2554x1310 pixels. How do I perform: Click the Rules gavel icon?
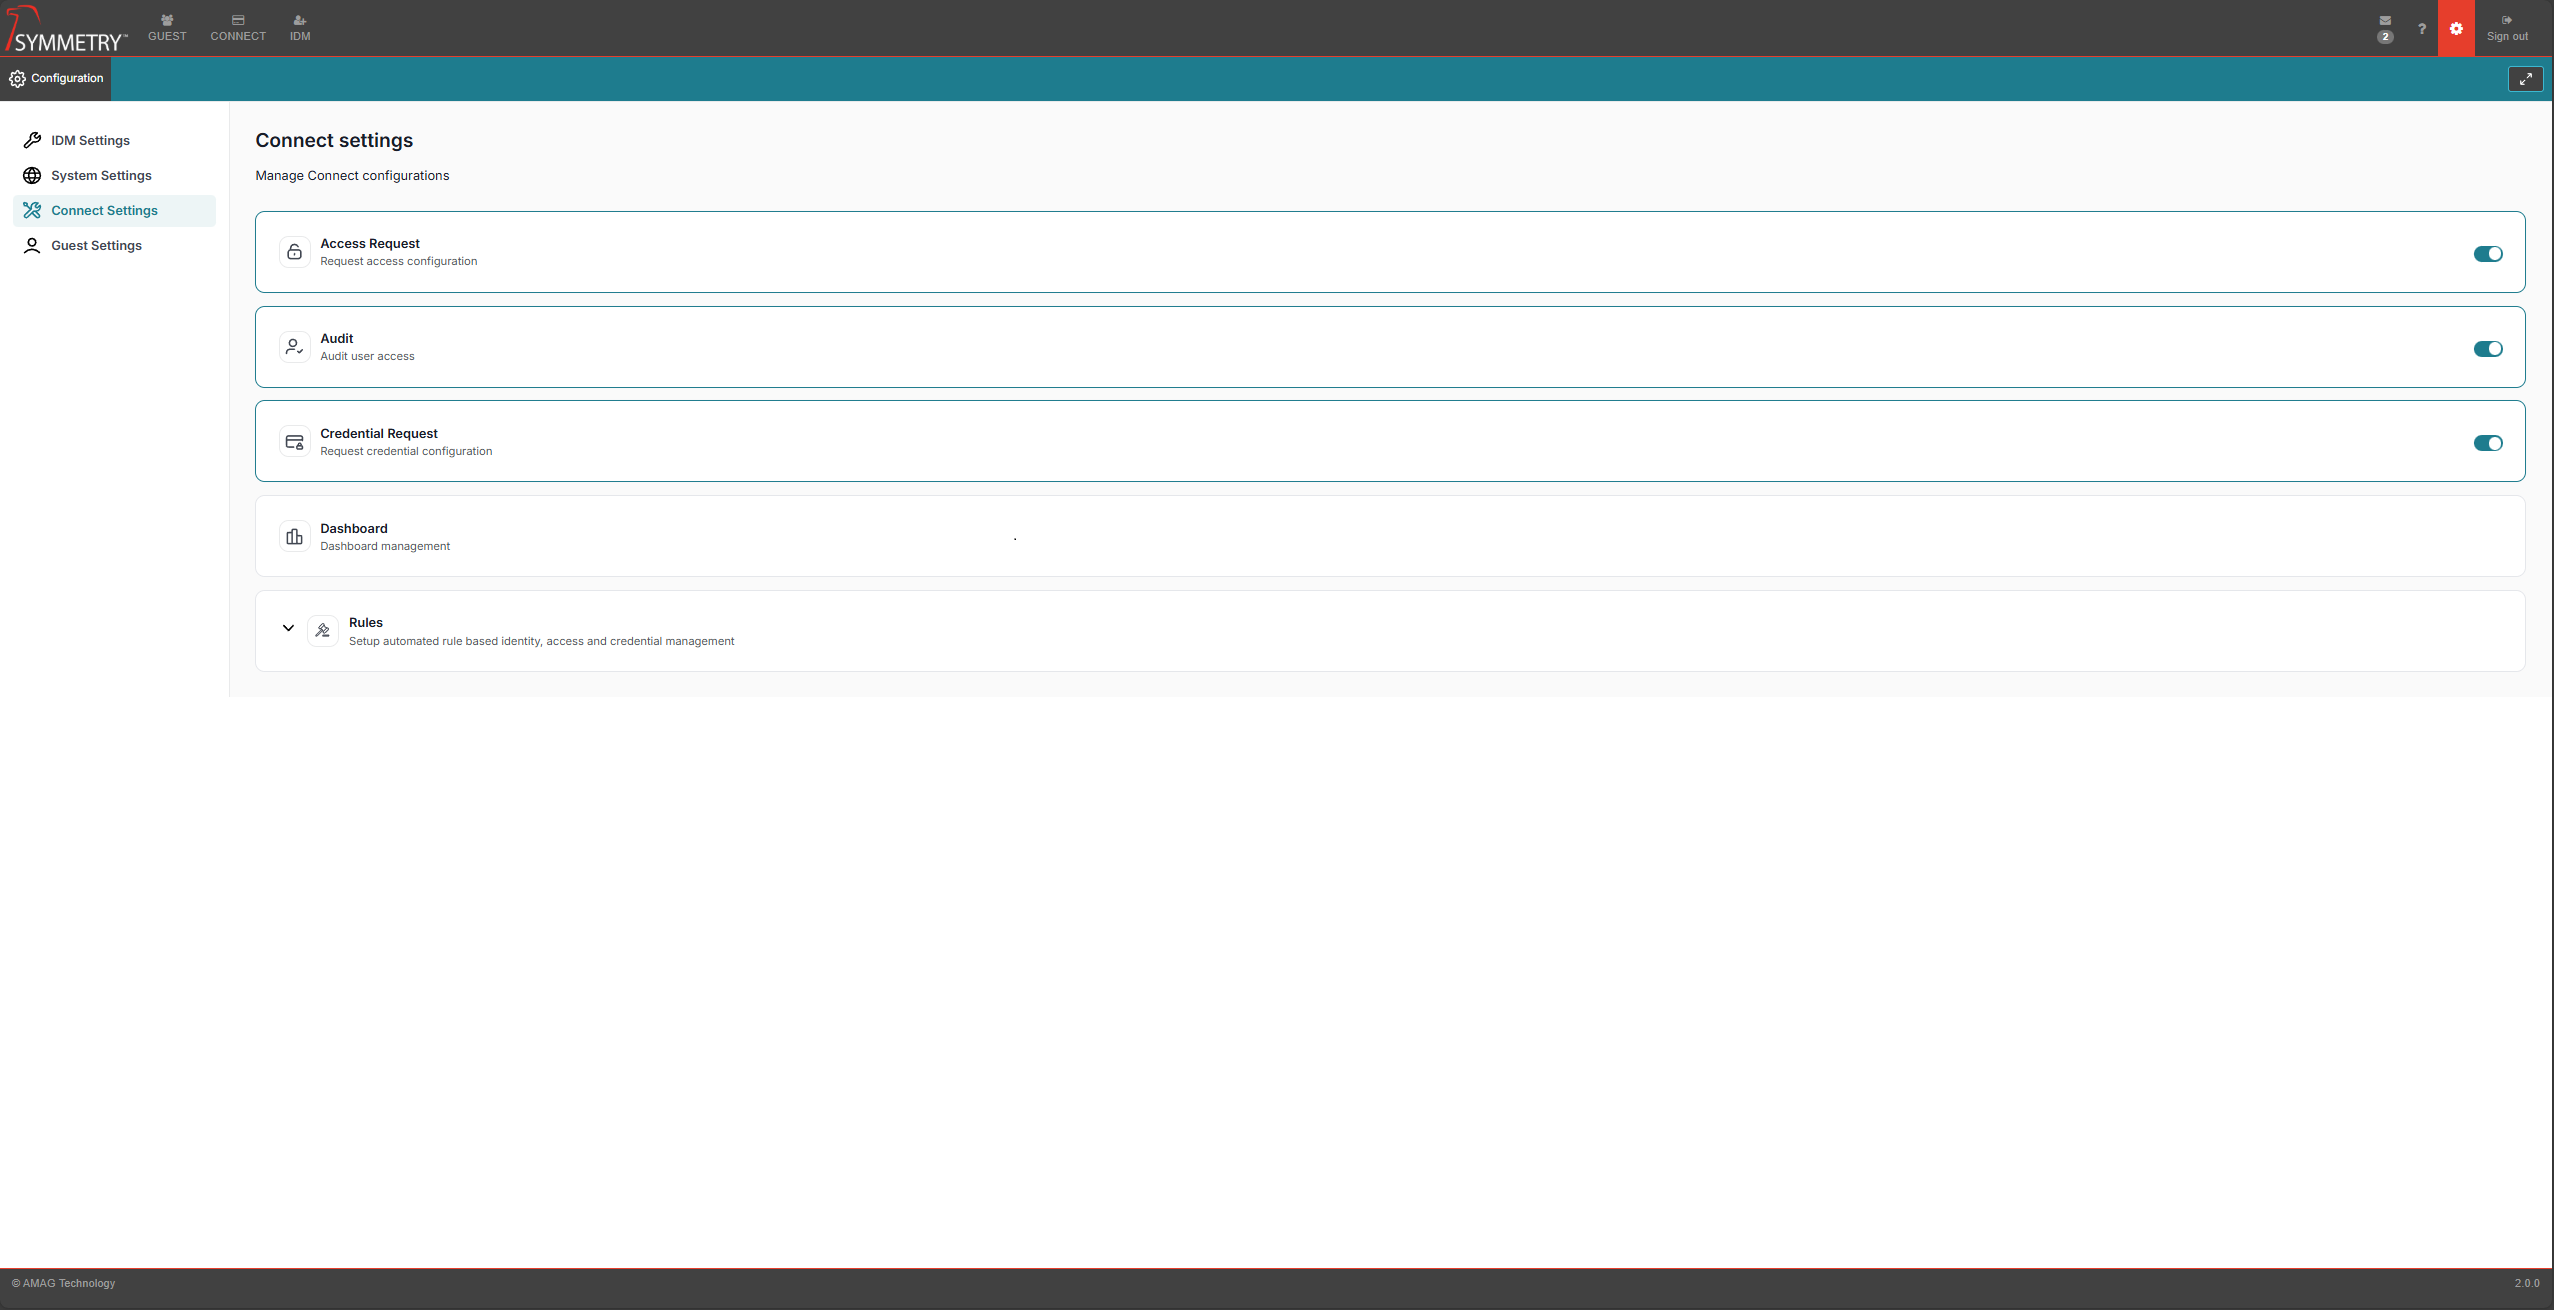point(322,631)
